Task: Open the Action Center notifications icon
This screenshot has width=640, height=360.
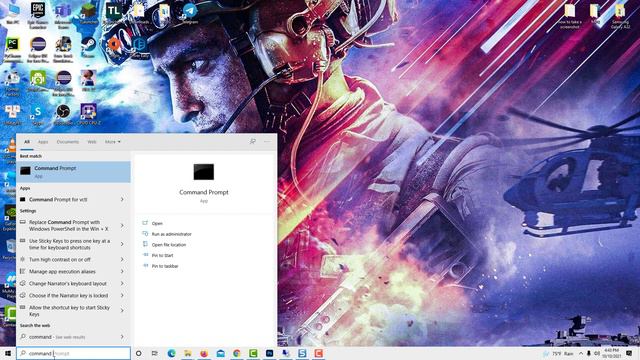Action: (x=629, y=353)
